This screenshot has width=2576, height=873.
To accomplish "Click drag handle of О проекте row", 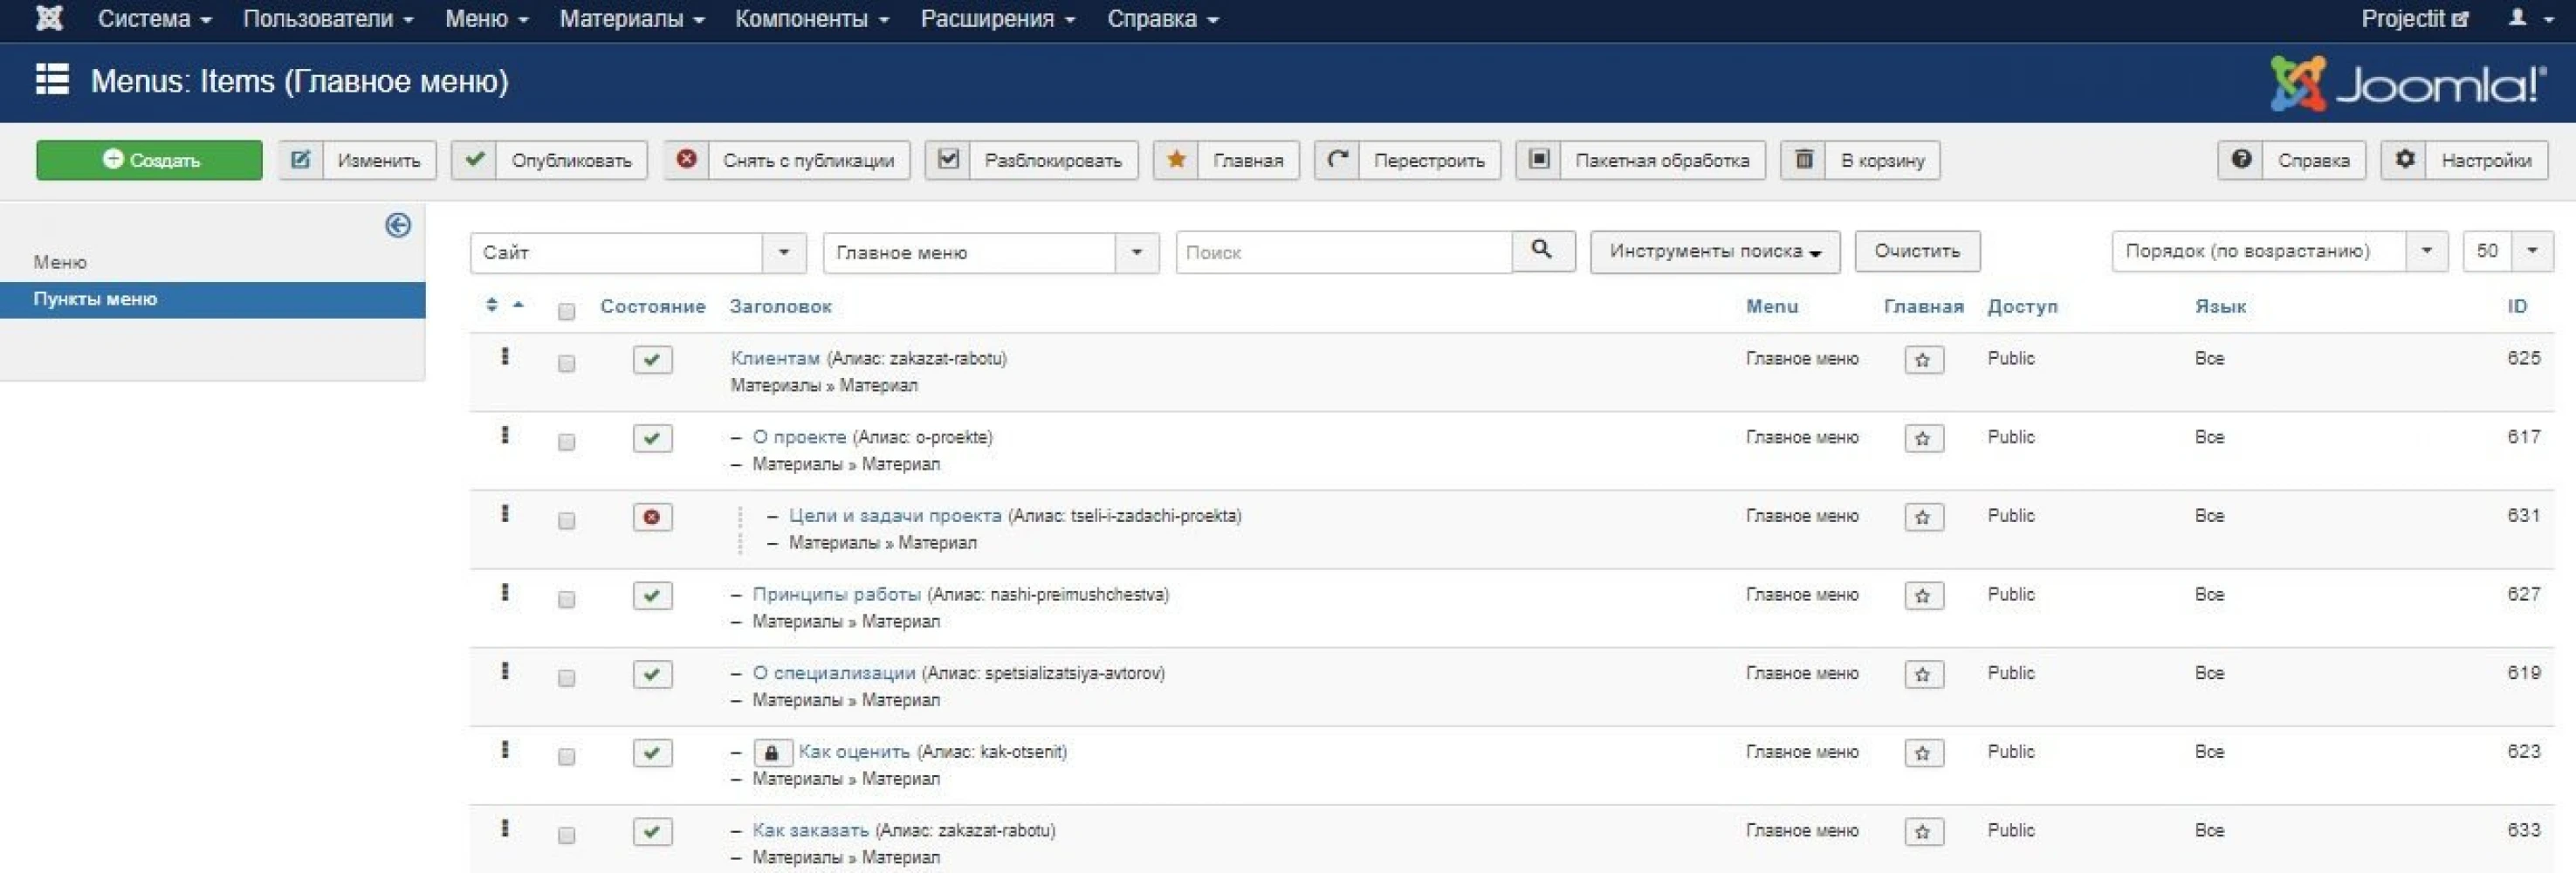I will 505,435.
